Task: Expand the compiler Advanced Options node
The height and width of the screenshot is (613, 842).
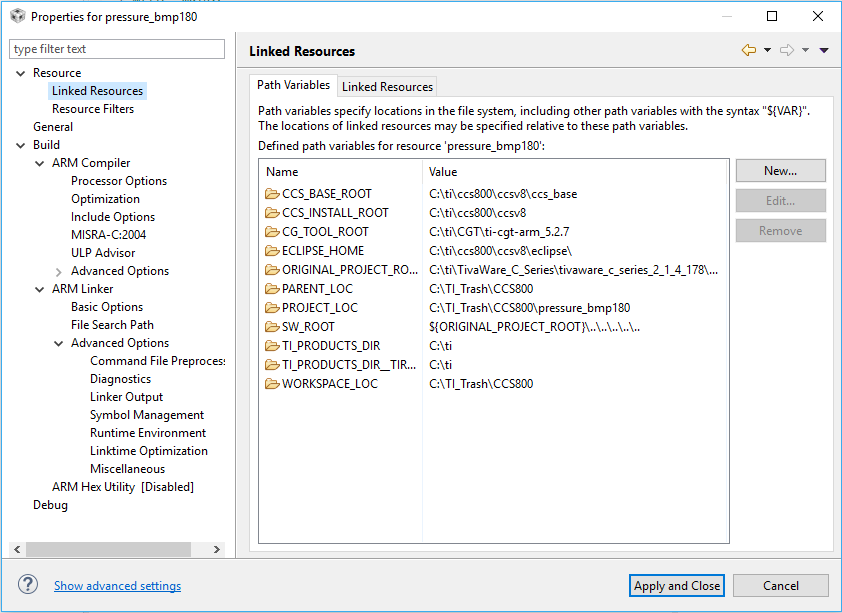Action: (x=58, y=271)
